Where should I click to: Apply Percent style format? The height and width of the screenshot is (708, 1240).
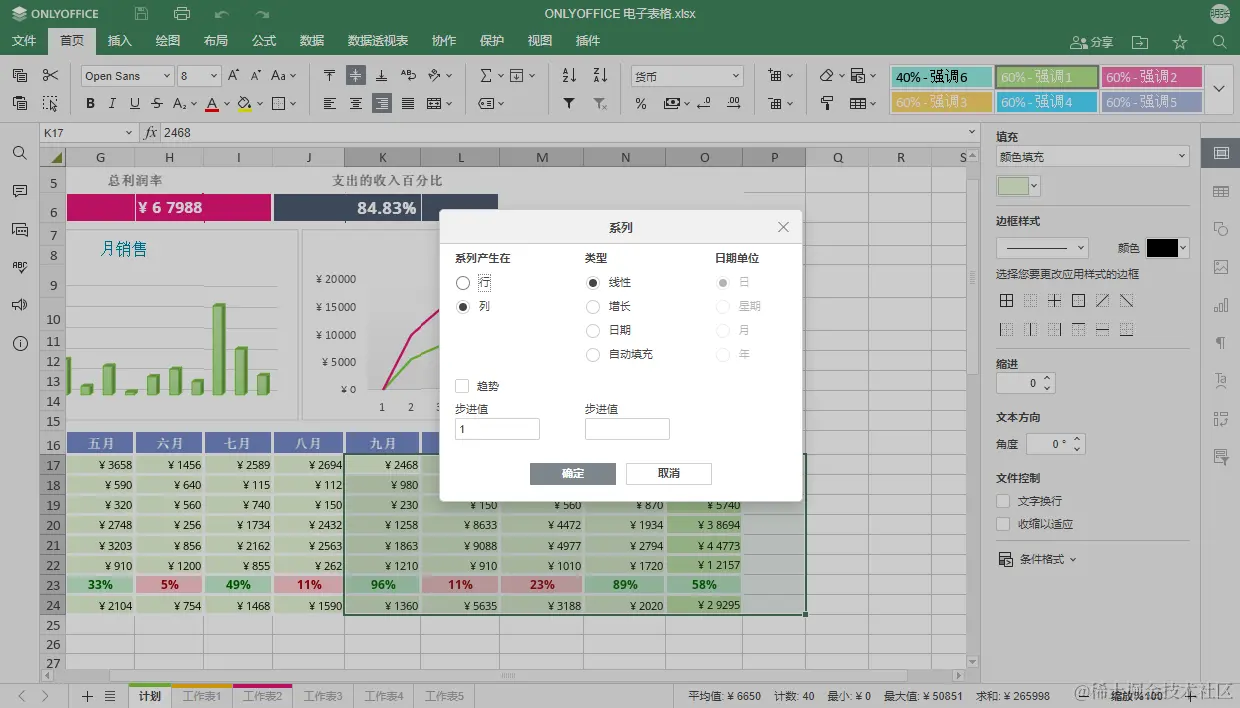(x=641, y=103)
